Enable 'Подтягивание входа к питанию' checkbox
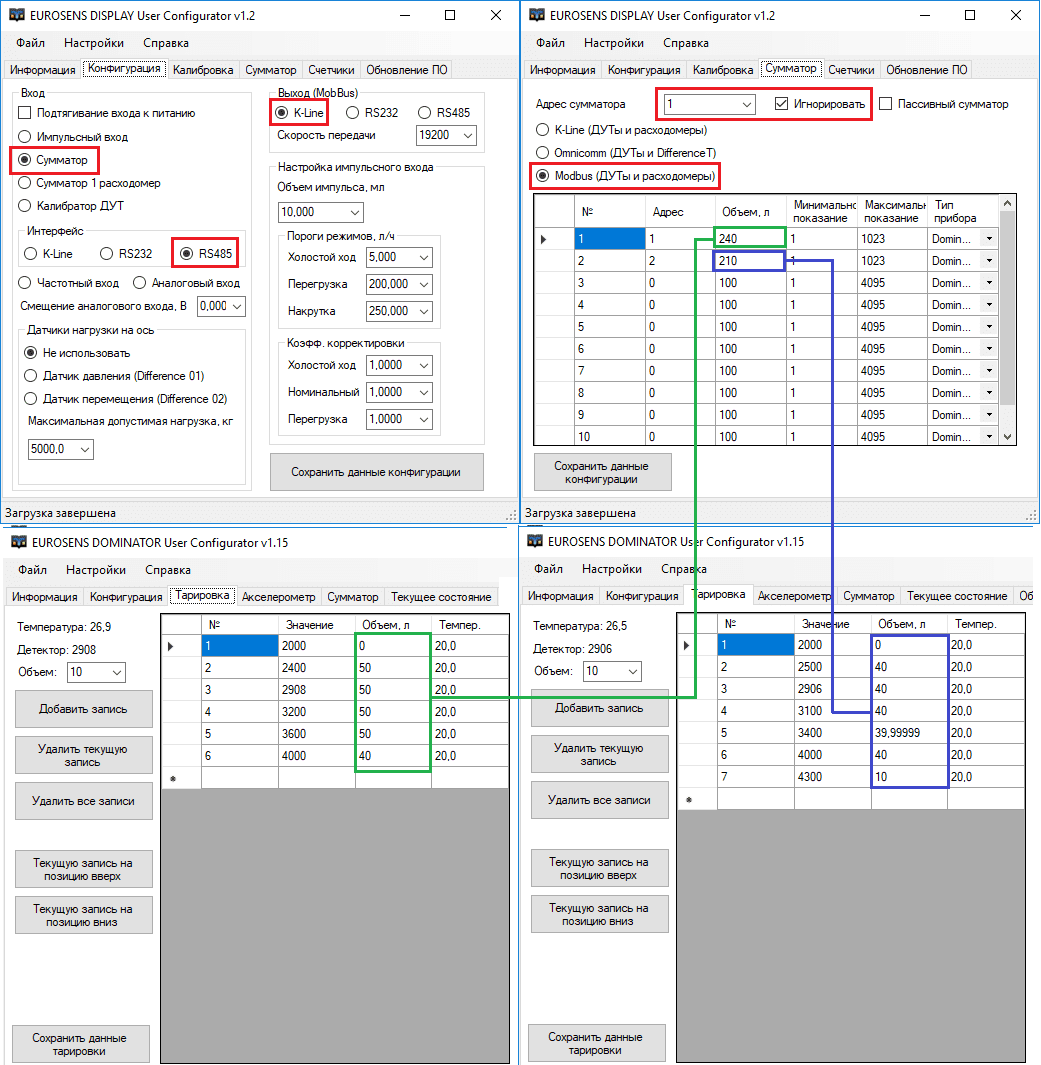 (x=24, y=113)
